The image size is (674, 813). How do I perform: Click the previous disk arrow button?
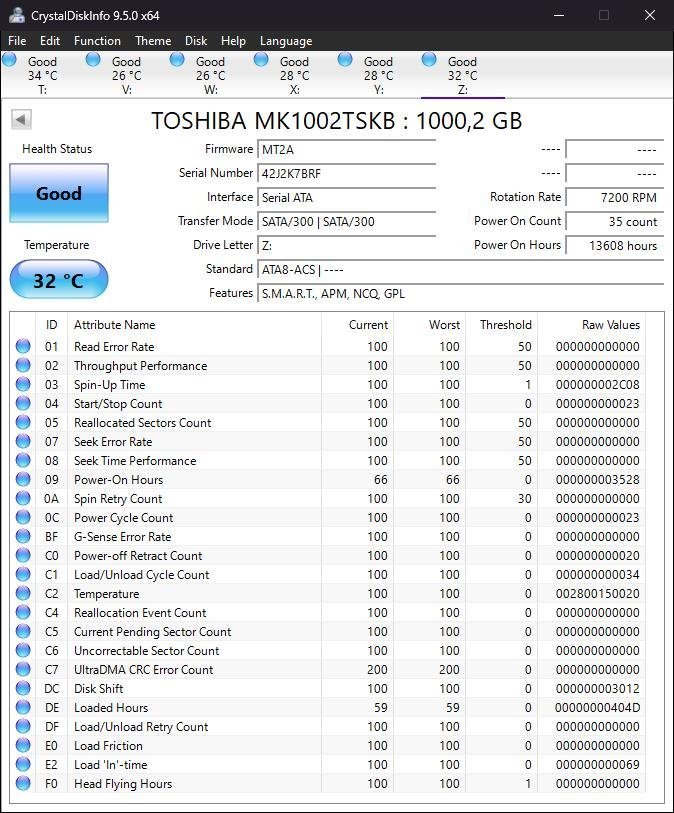coord(21,120)
